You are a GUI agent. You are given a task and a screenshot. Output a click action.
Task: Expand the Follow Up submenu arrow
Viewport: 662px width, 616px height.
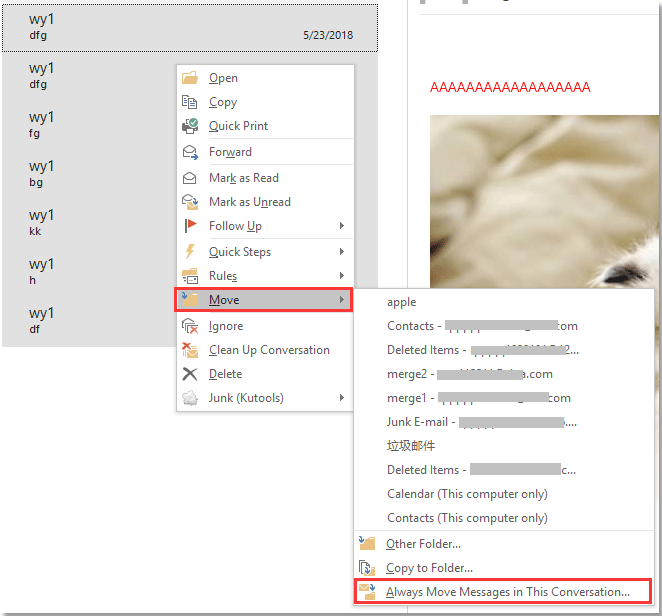coord(342,226)
